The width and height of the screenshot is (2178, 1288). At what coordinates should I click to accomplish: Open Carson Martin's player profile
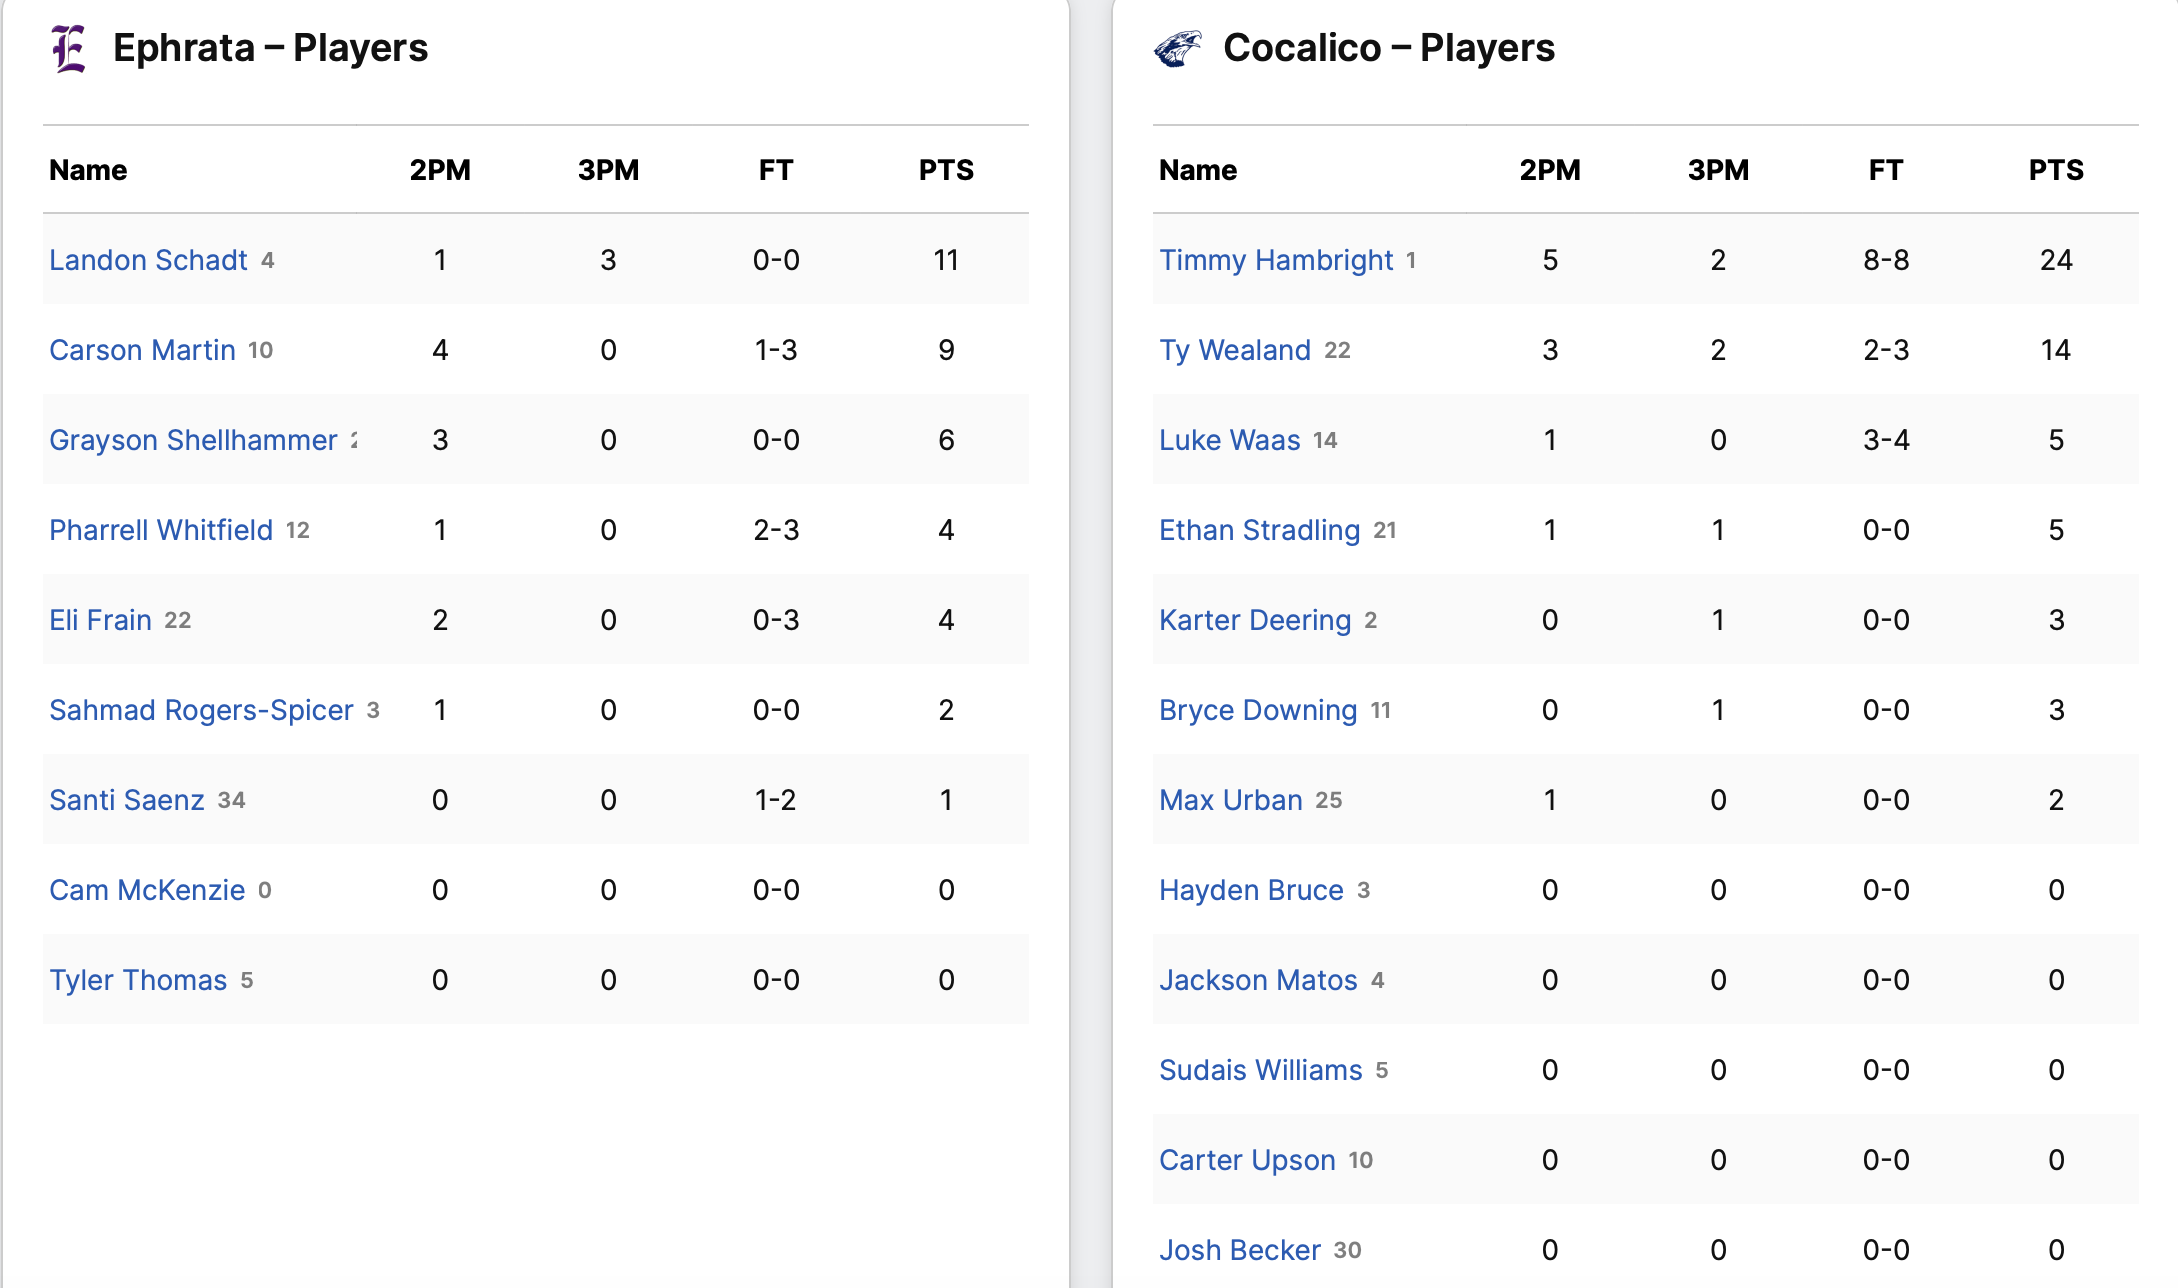coord(142,350)
